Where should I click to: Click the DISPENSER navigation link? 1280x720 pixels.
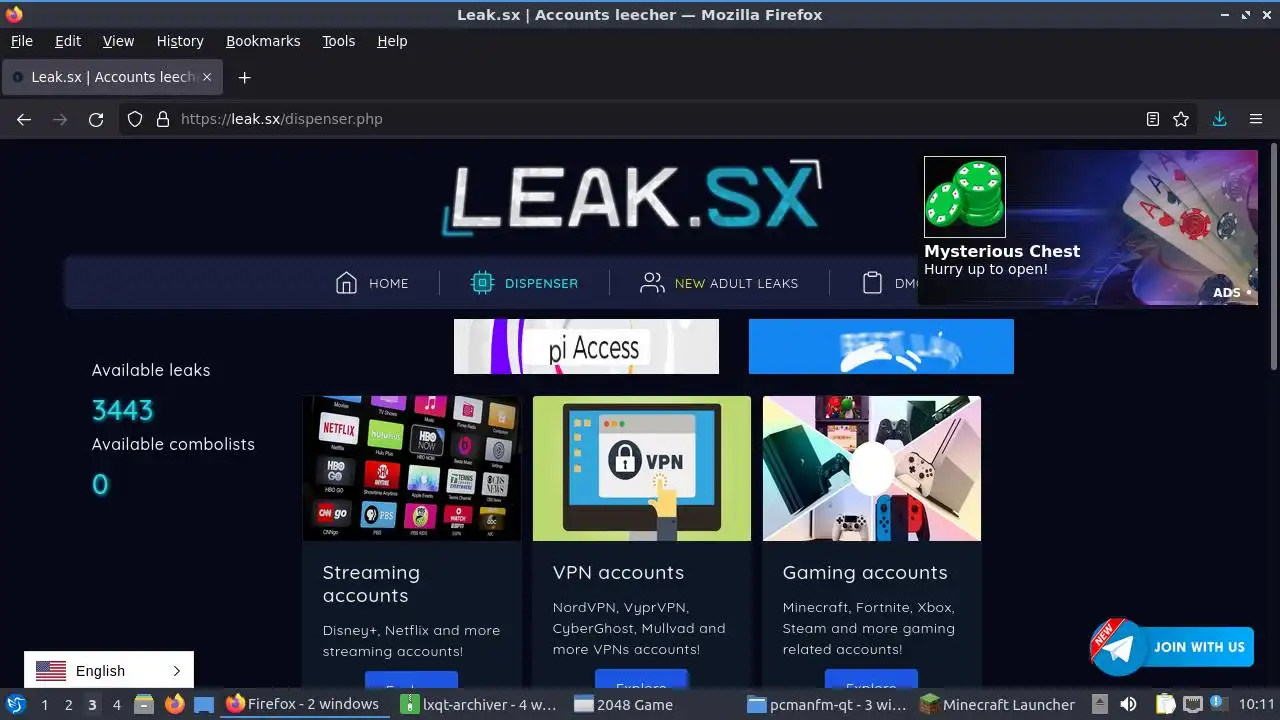click(x=541, y=283)
